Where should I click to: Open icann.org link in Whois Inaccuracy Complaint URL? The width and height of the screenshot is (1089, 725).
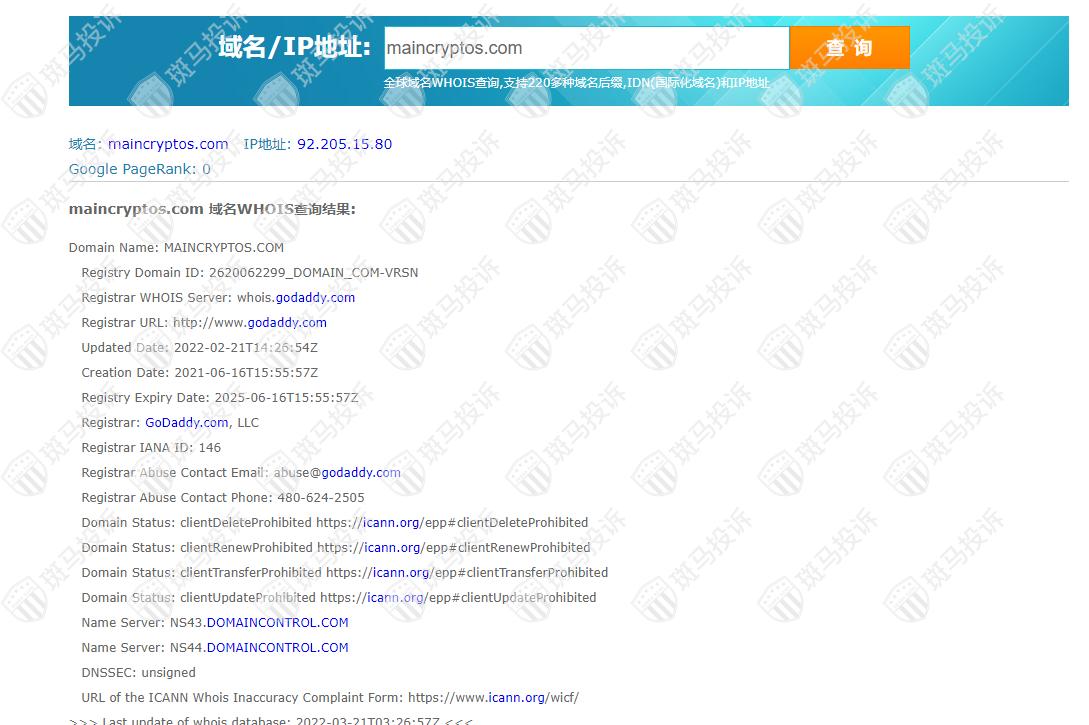pyautogui.click(x=516, y=697)
